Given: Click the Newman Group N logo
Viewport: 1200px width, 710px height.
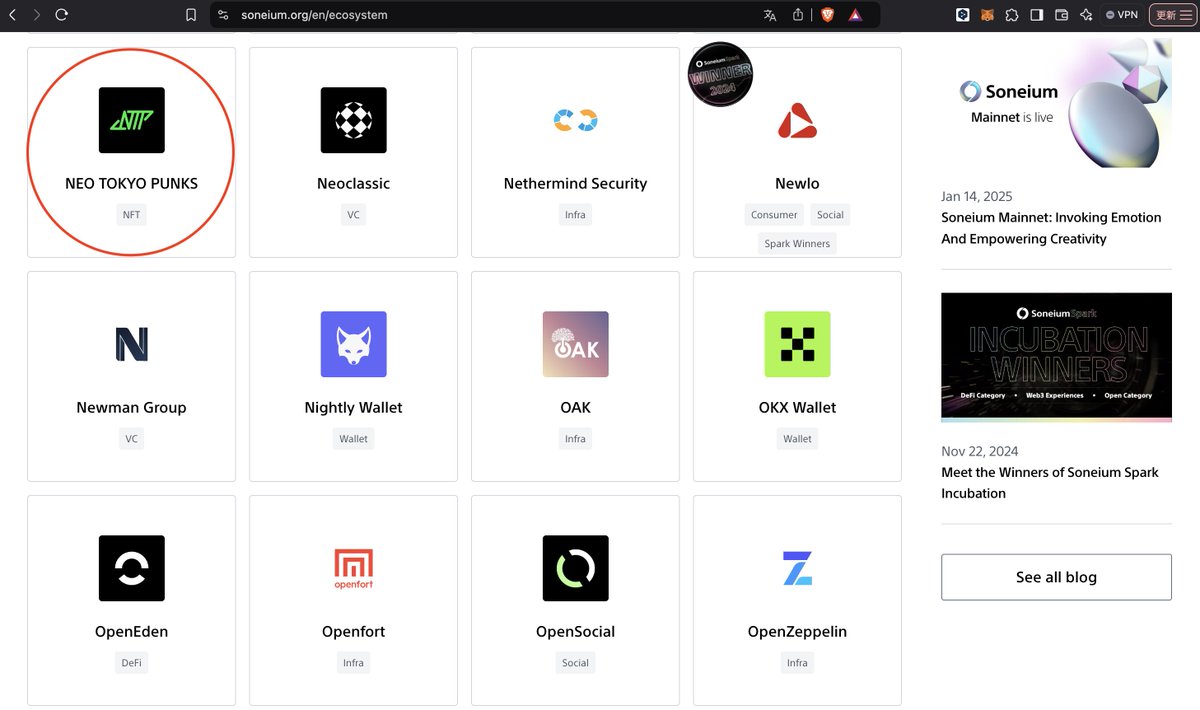Looking at the screenshot, I should click(x=132, y=344).
